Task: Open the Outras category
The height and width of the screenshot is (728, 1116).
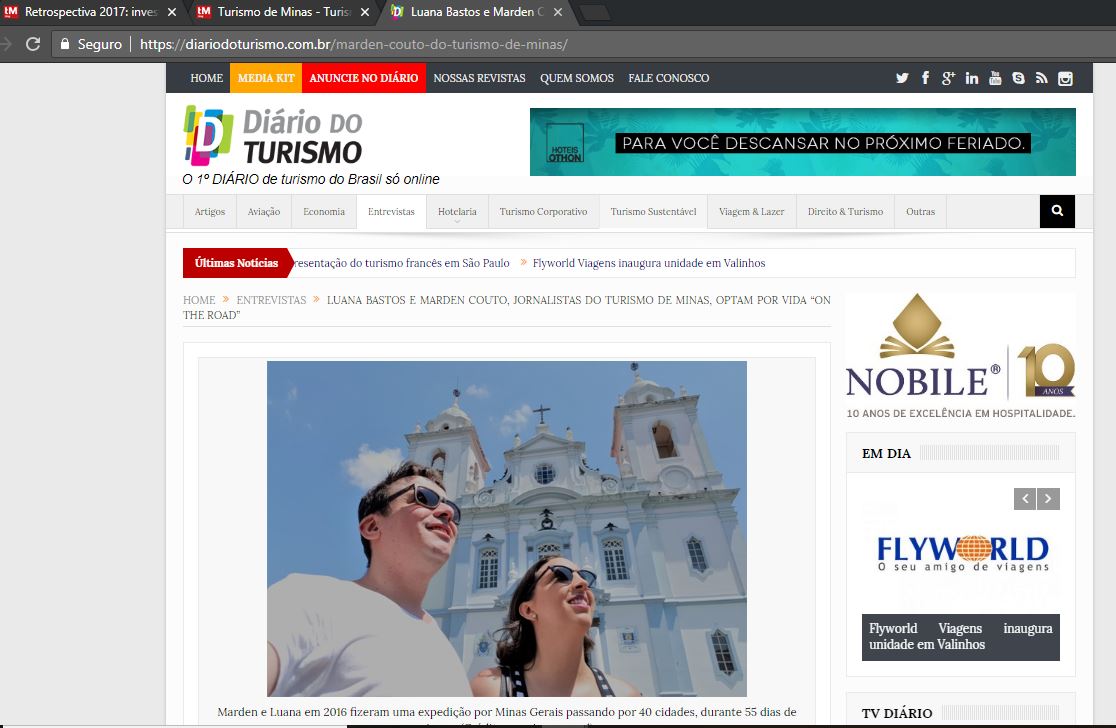Action: [920, 211]
